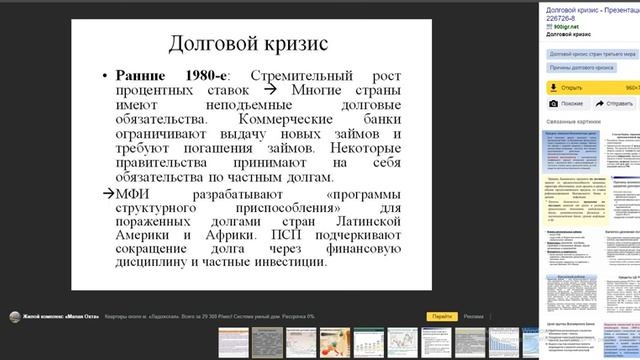The image size is (640, 360).
Task: Open the filmstrip thumbnail with the green-header bar chart
Action: (369, 343)
